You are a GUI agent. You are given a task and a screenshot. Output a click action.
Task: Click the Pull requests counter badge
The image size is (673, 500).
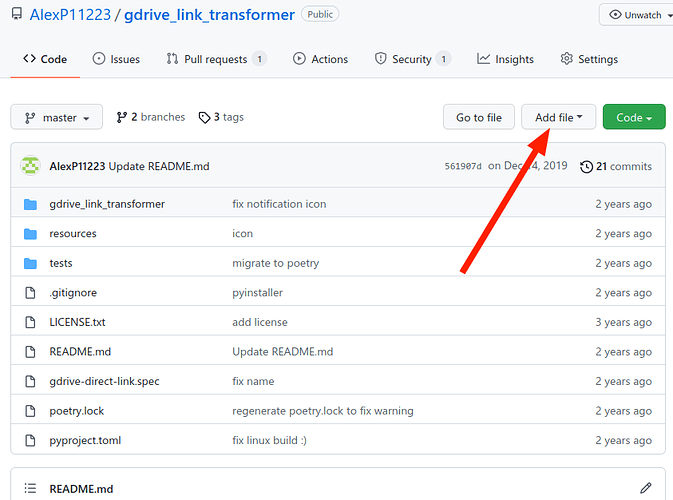pos(260,59)
